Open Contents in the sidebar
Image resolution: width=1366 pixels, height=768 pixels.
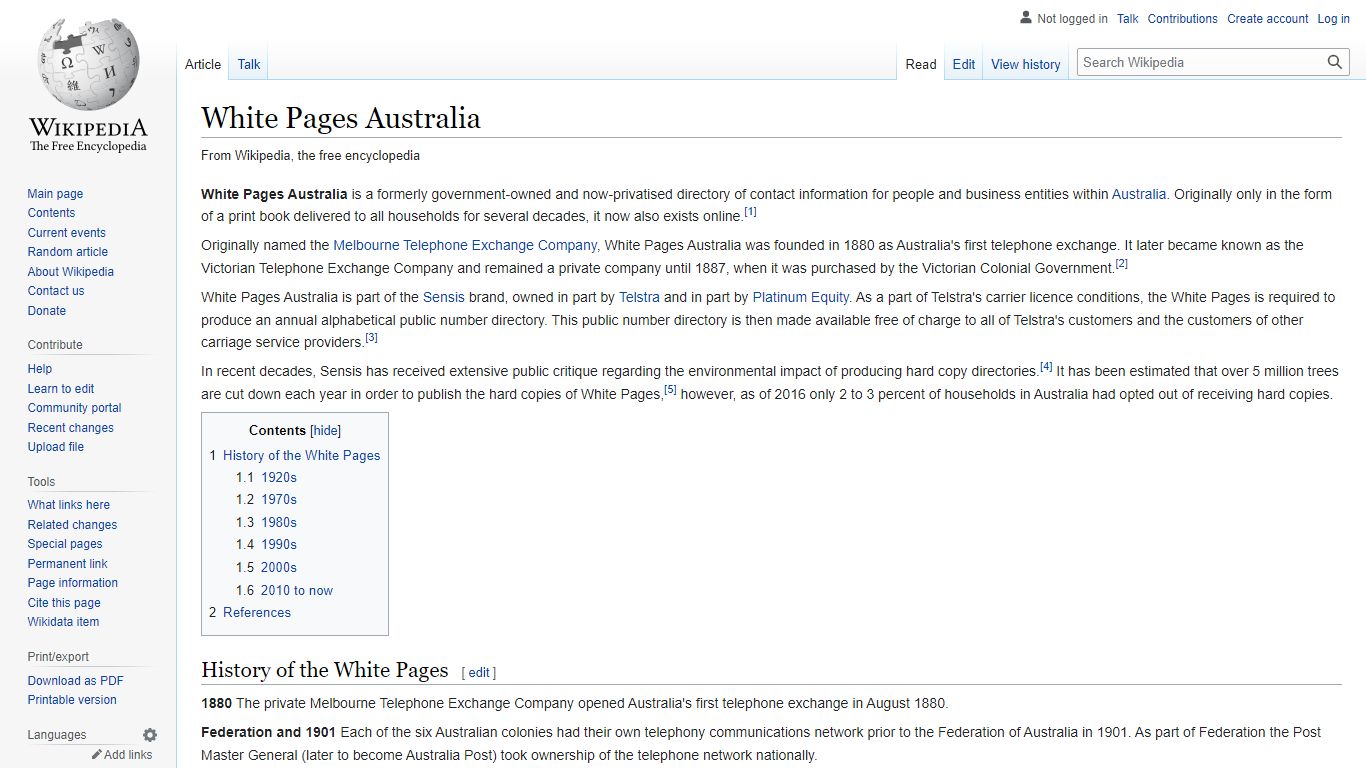(x=51, y=213)
